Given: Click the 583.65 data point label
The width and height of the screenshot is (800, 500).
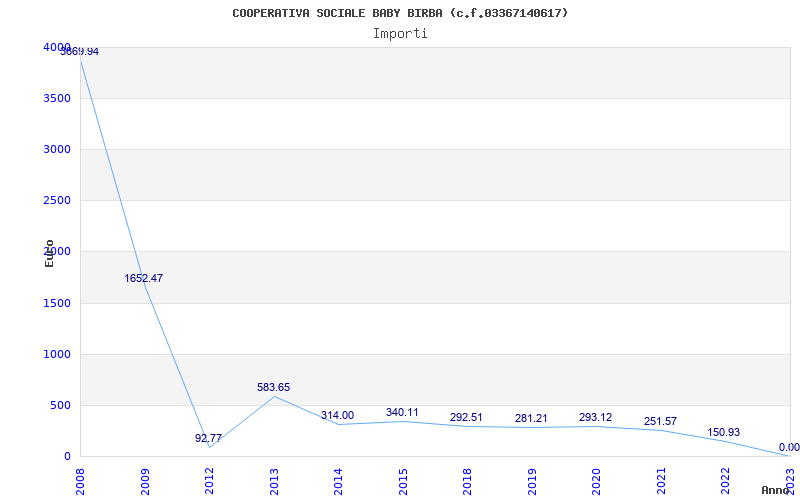Looking at the screenshot, I should pos(273,387).
